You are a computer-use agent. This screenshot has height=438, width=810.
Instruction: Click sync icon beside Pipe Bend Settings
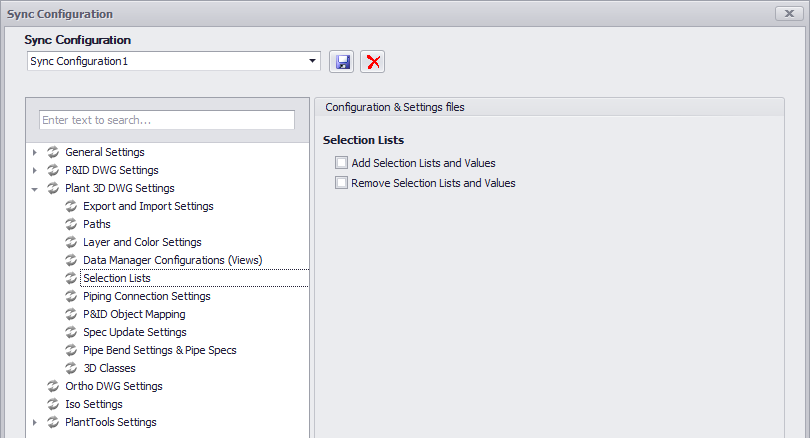point(71,350)
